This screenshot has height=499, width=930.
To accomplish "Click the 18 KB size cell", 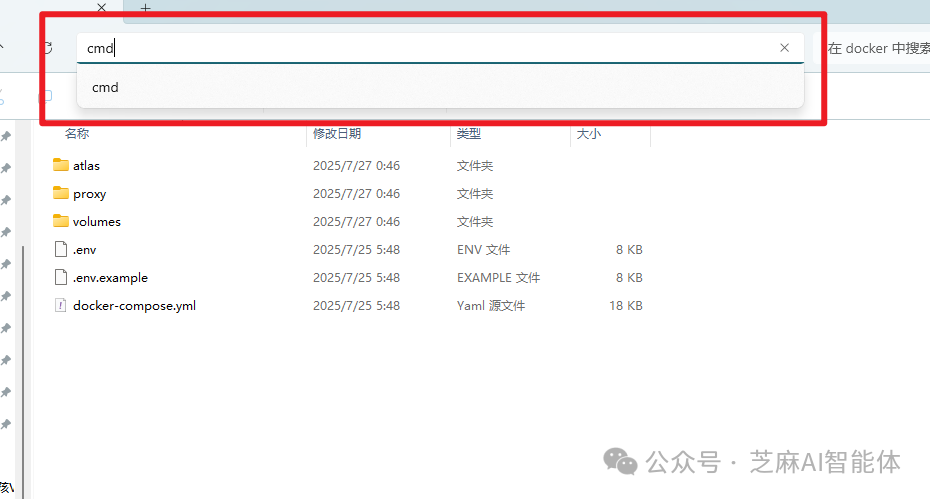I will pyautogui.click(x=626, y=306).
